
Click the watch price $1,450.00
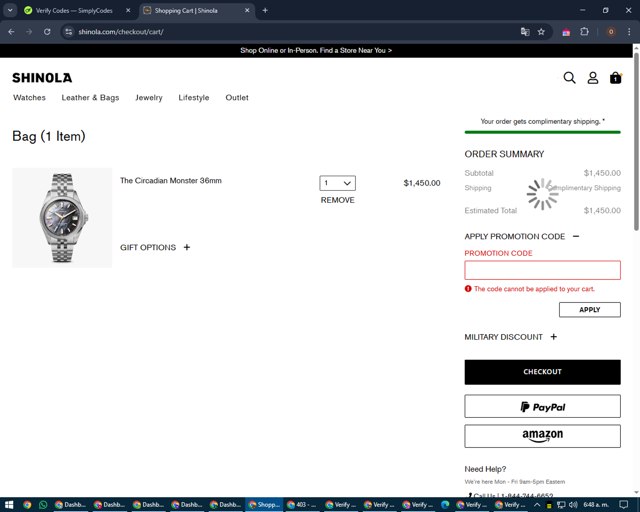point(422,183)
